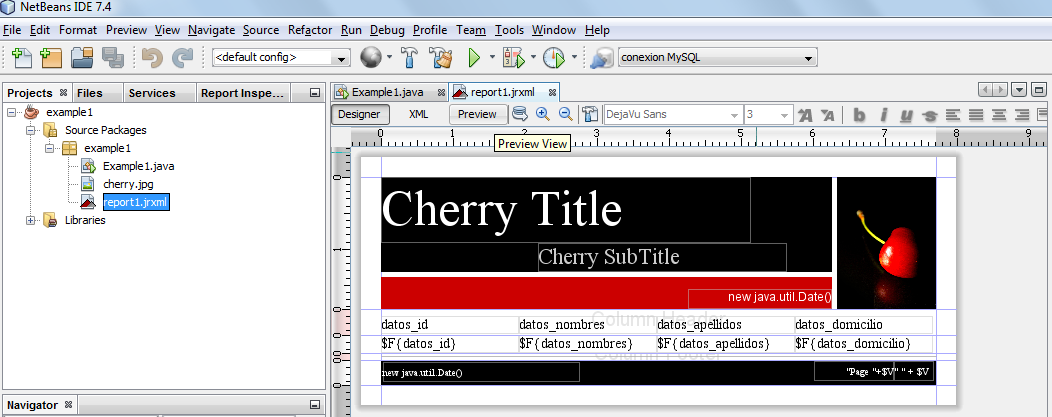Click the Debug Project icon
The height and width of the screenshot is (417, 1052).
coord(513,58)
